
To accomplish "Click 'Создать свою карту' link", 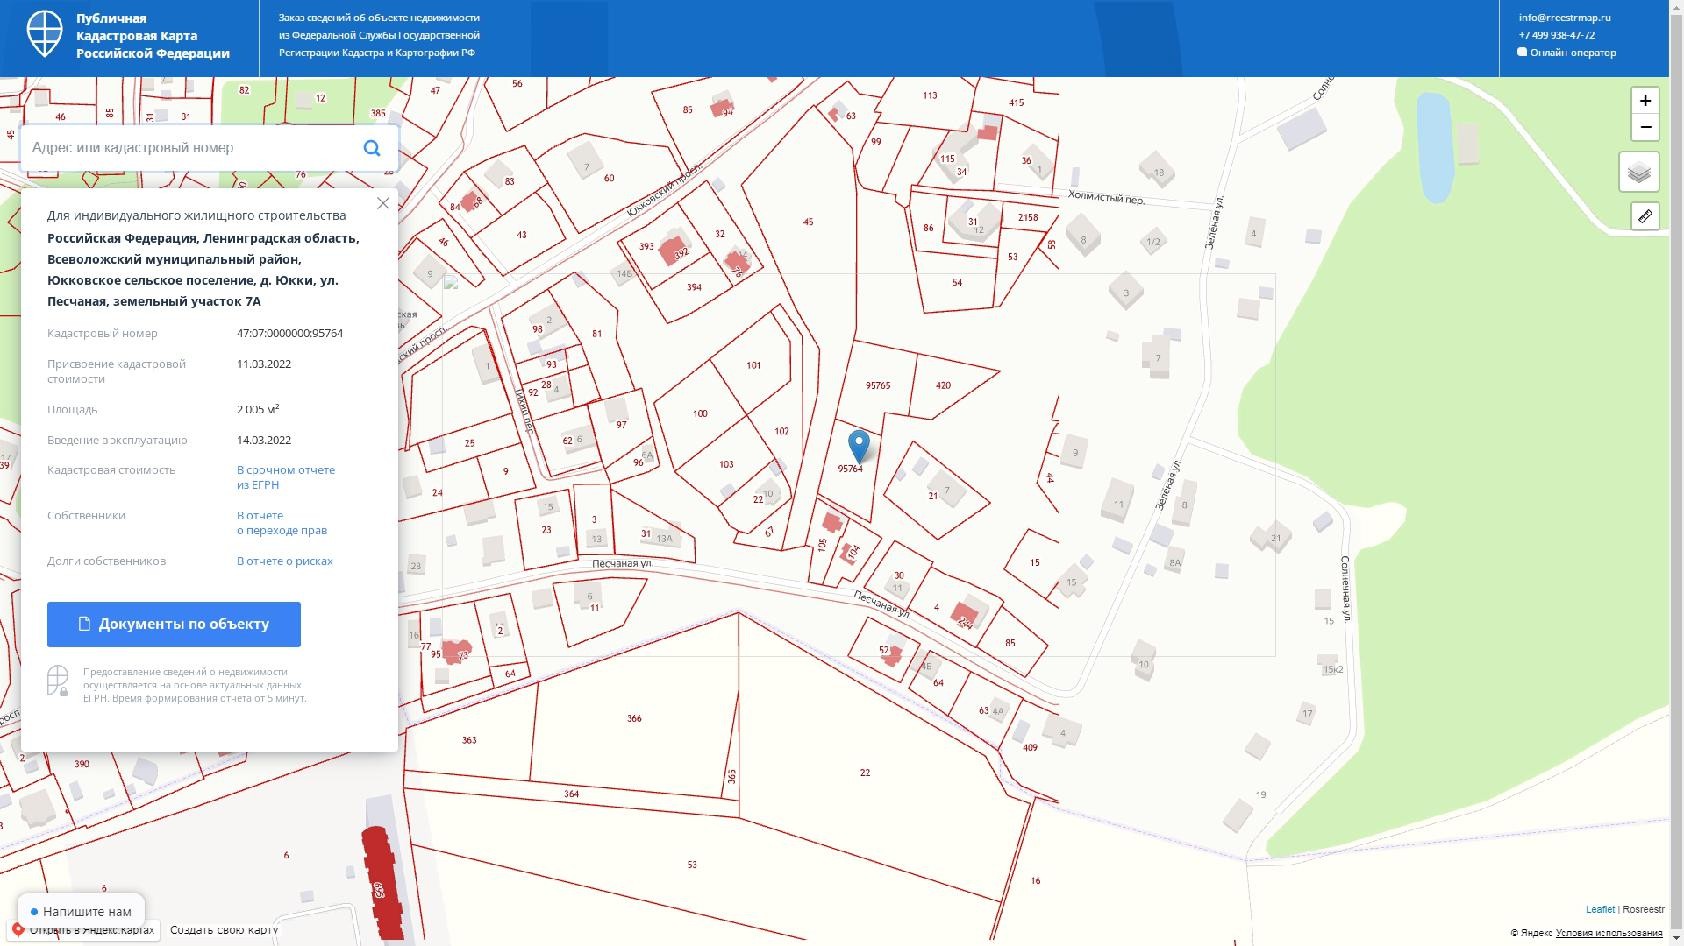I will 224,930.
